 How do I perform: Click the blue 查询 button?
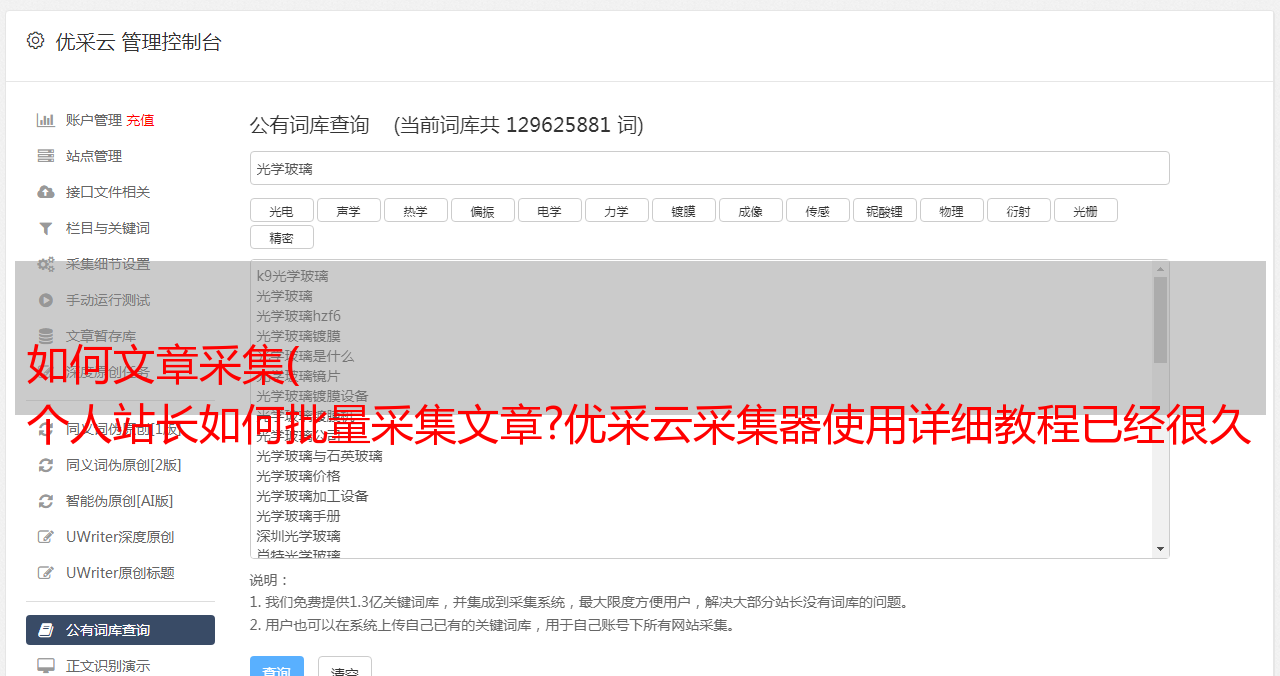(277, 667)
